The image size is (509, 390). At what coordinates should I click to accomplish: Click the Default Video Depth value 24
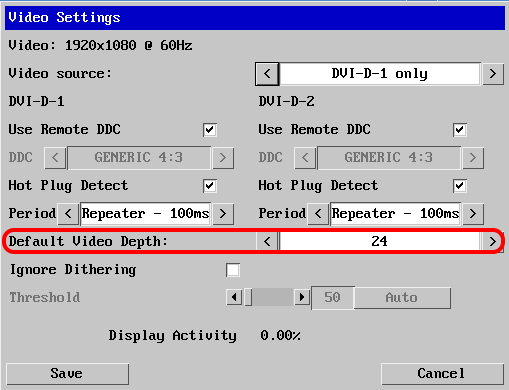380,241
